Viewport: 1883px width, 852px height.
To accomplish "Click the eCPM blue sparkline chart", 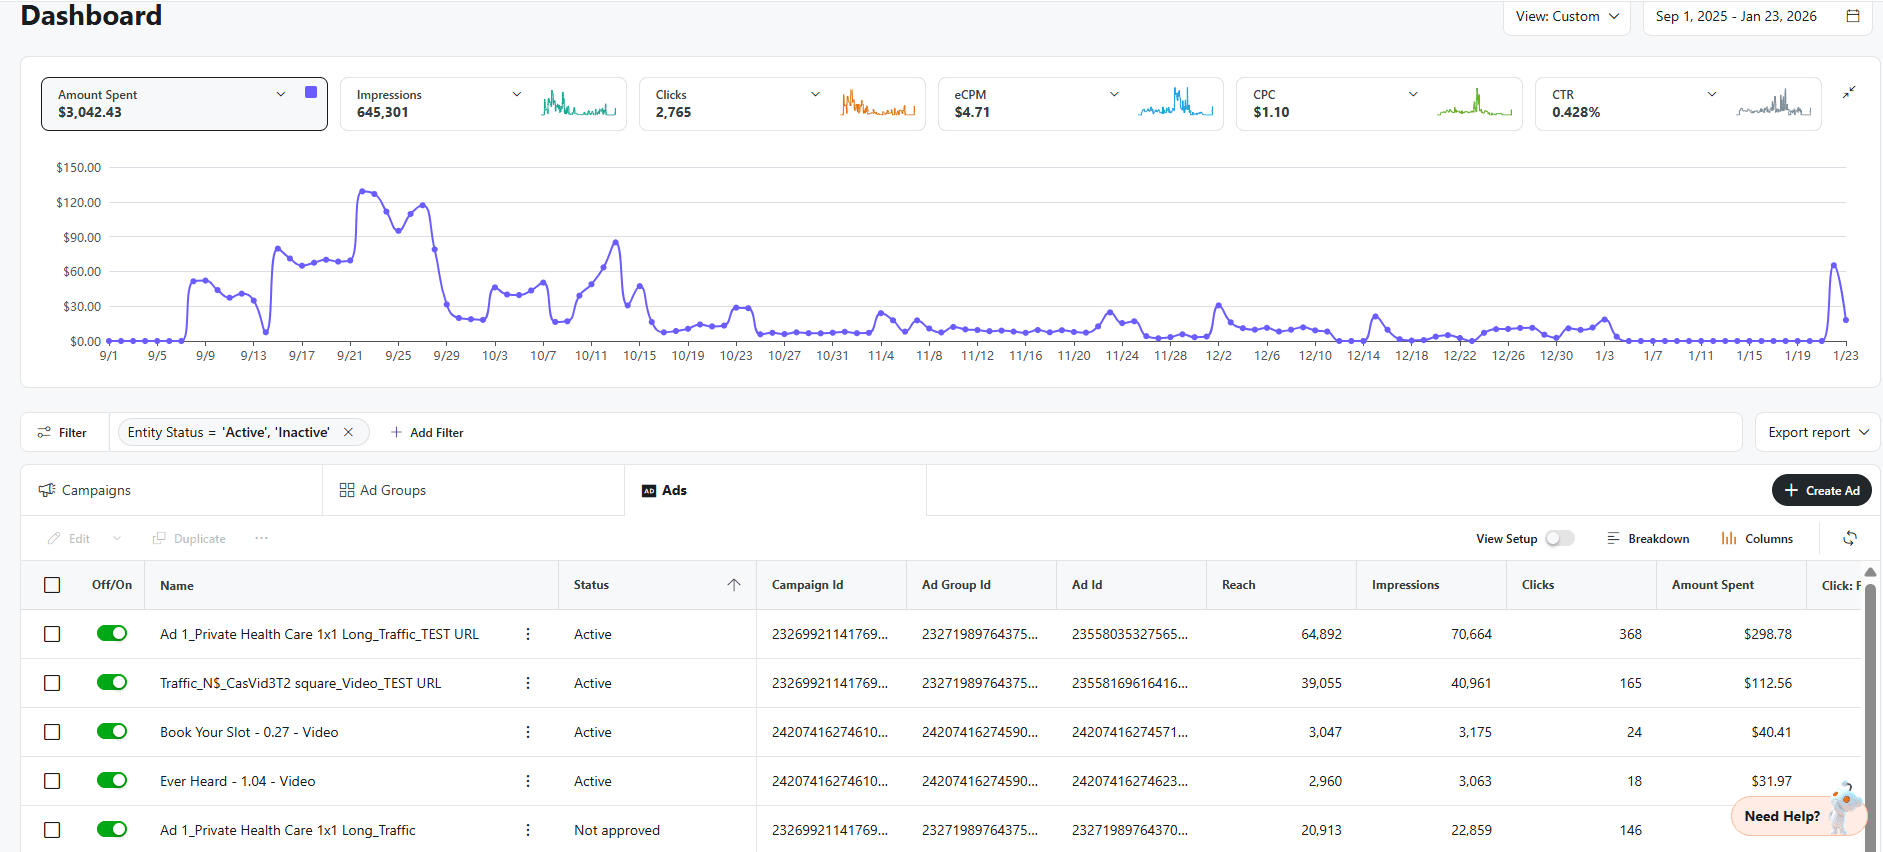I will (1176, 103).
